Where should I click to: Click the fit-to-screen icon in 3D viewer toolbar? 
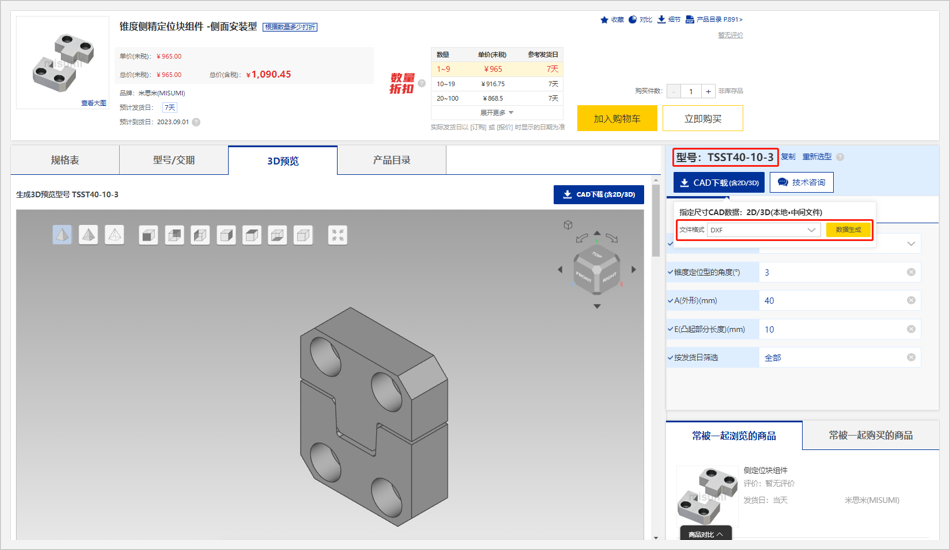[x=338, y=235]
